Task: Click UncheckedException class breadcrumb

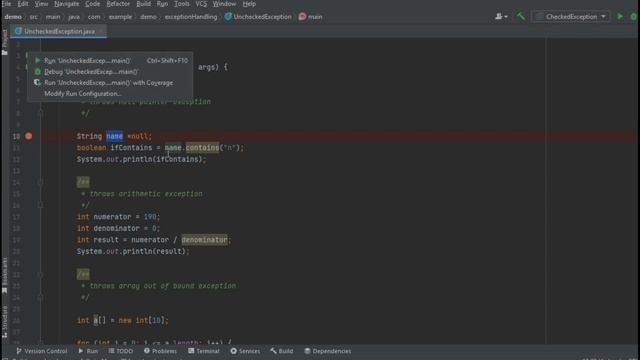Action: click(x=258, y=17)
